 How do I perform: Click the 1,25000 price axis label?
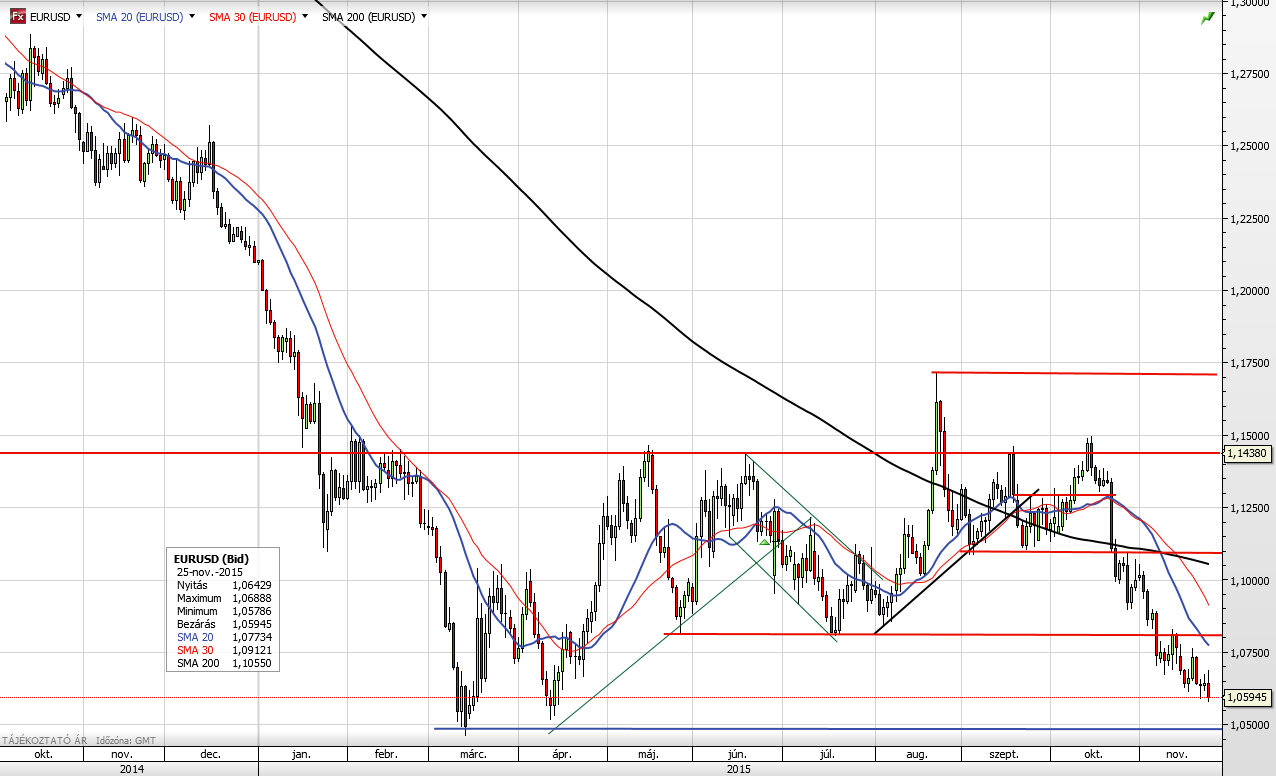pos(1250,146)
